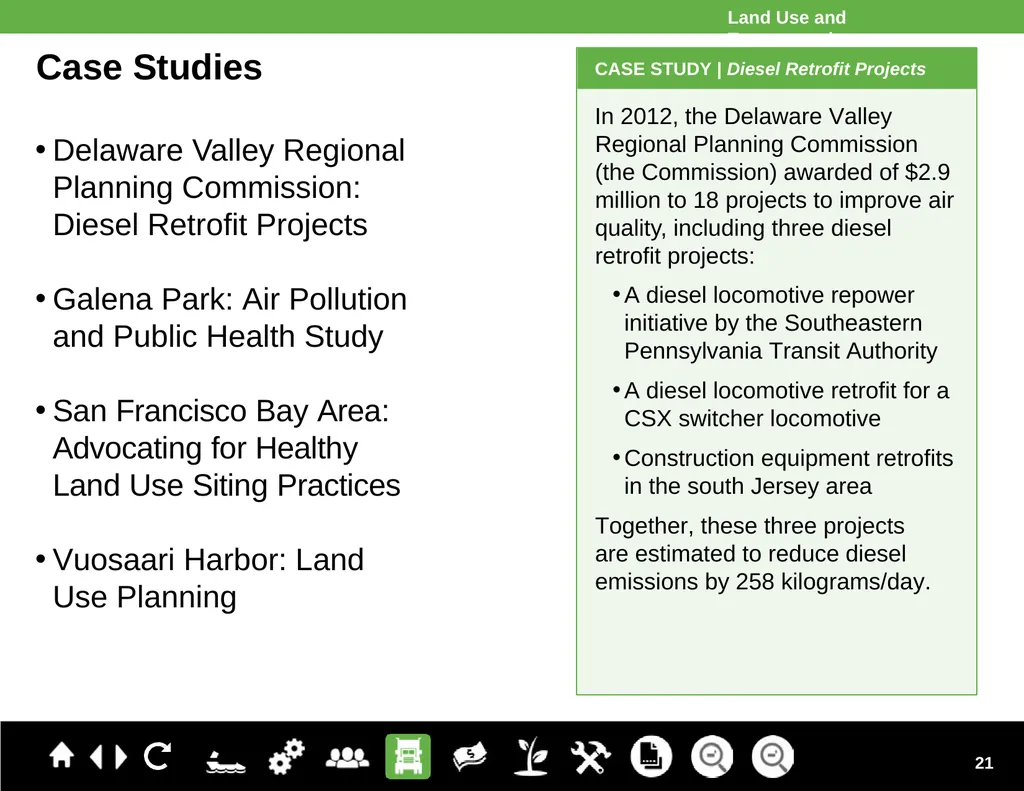Click the 'CSX switcher locomotive' bullet text

pyautogui.click(x=780, y=404)
